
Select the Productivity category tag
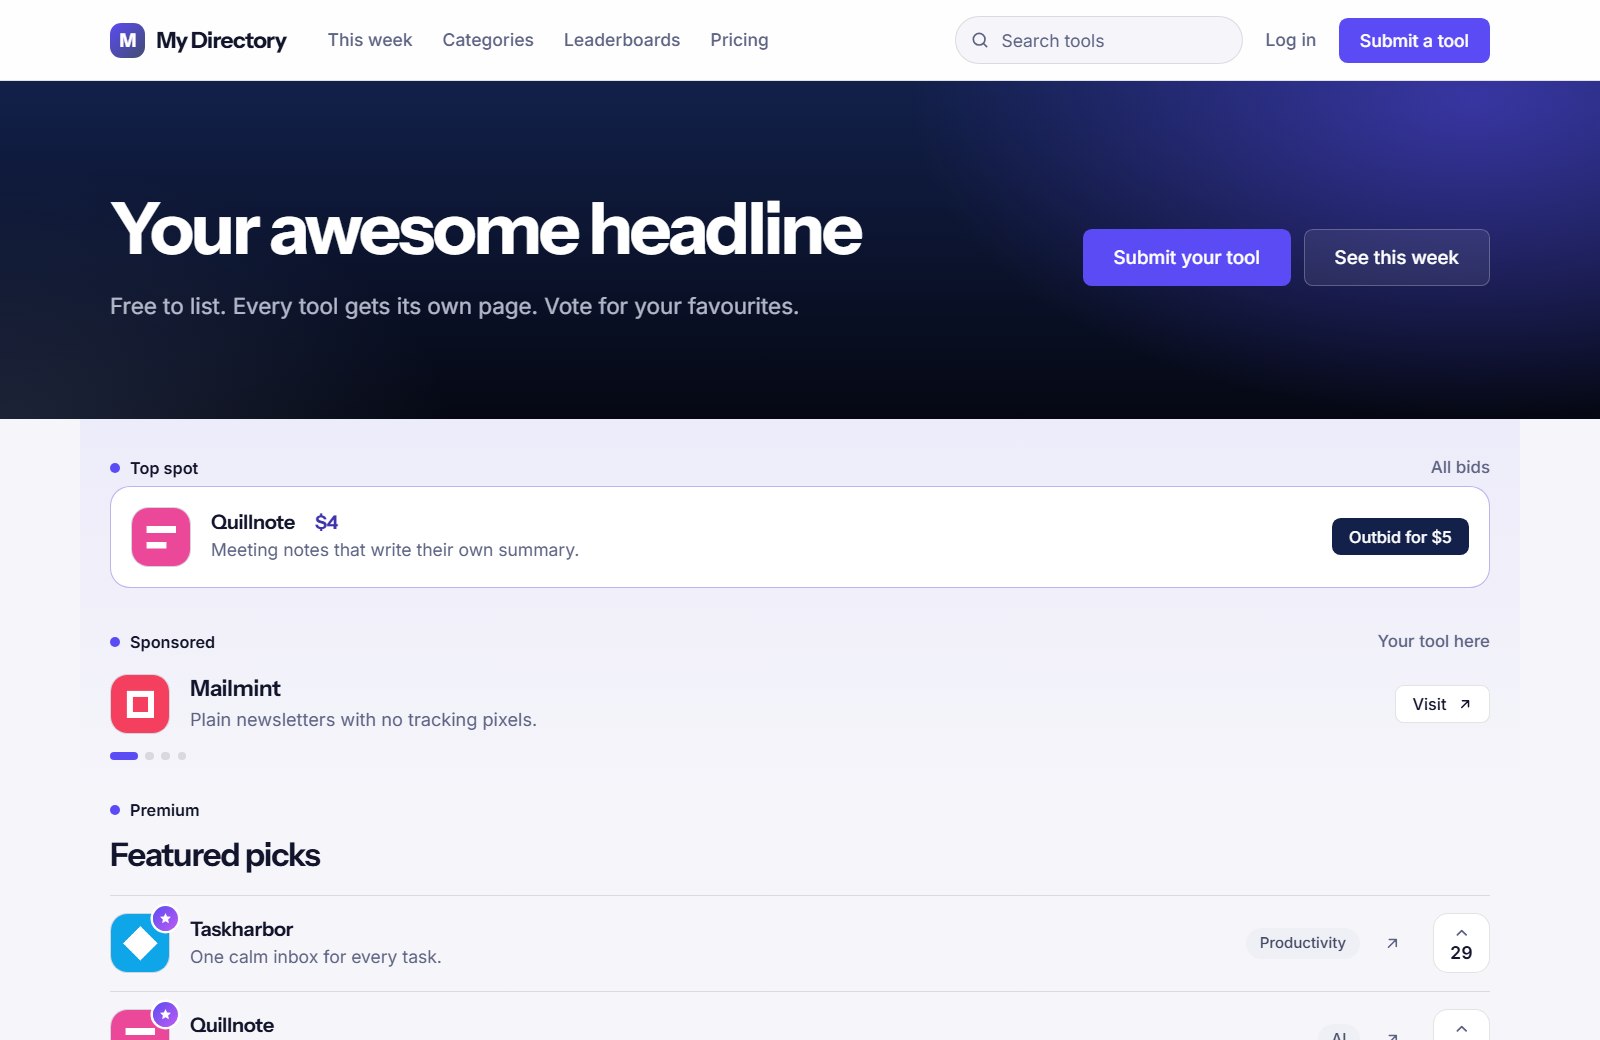(x=1302, y=943)
